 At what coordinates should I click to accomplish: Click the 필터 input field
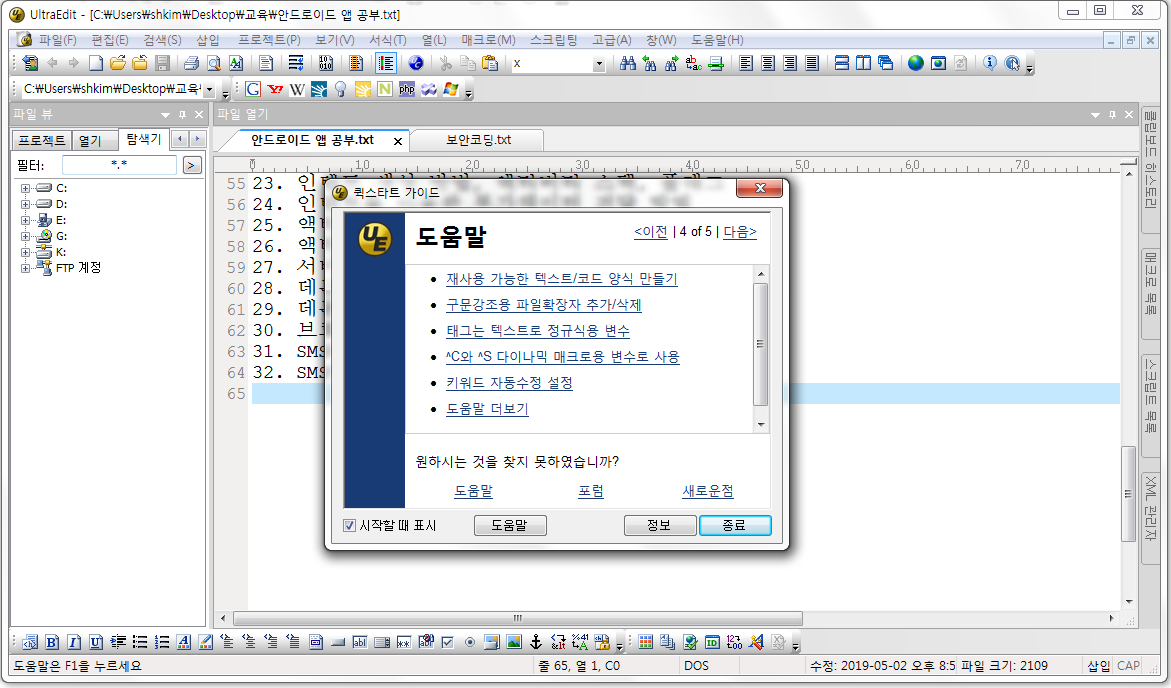(x=119, y=165)
